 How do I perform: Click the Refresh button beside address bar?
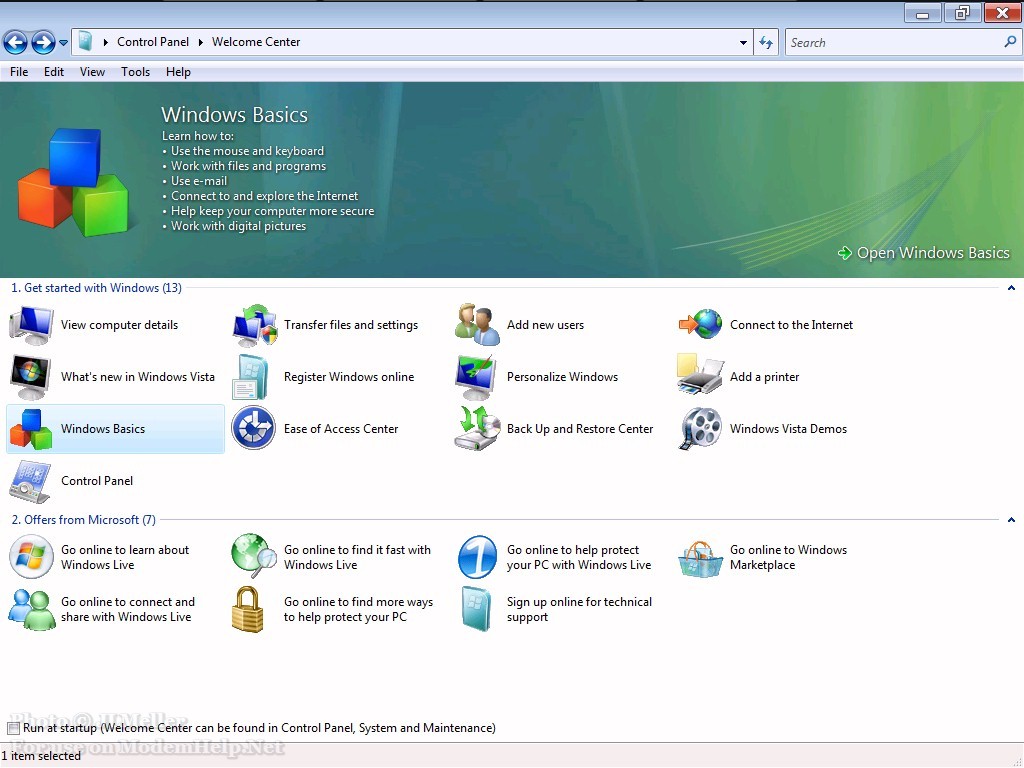click(766, 42)
